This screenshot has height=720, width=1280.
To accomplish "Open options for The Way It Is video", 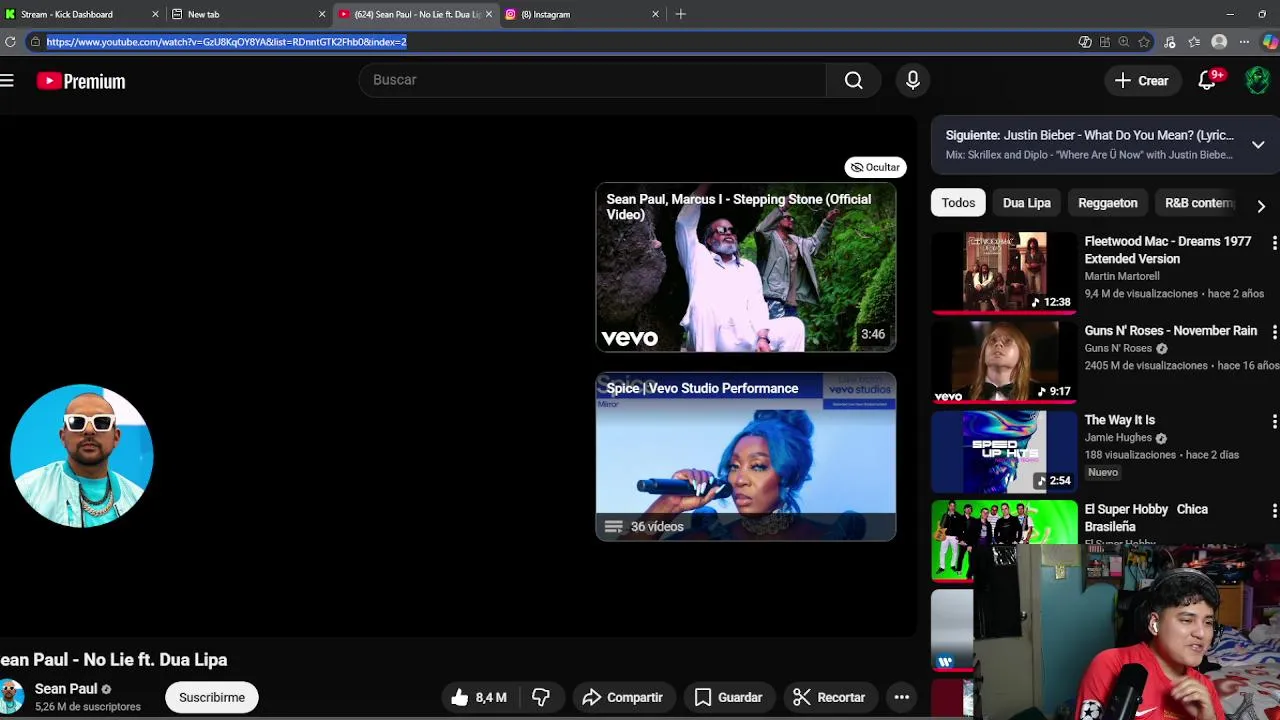I will click(1274, 422).
